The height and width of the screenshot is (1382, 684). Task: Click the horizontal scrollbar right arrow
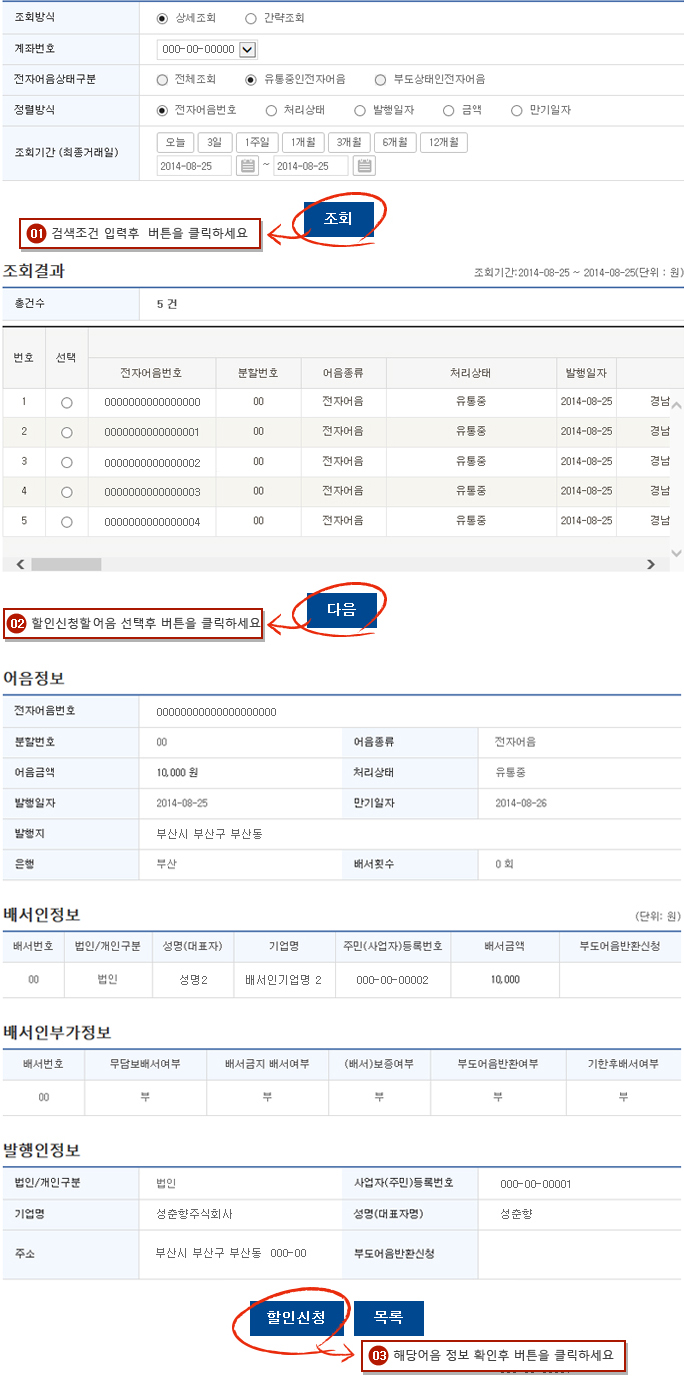pyautogui.click(x=650, y=565)
